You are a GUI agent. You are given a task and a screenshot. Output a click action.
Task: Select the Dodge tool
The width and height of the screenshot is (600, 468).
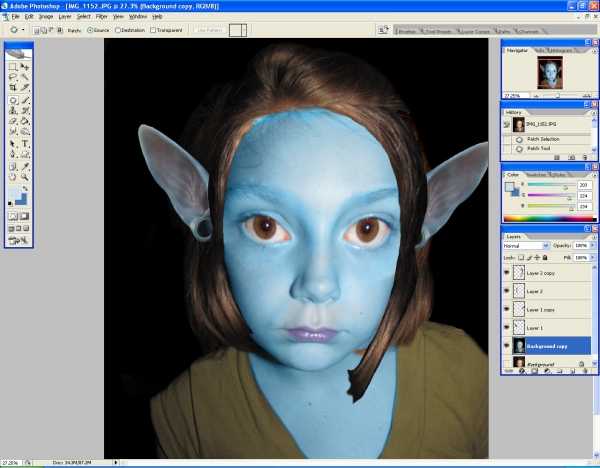[25, 131]
